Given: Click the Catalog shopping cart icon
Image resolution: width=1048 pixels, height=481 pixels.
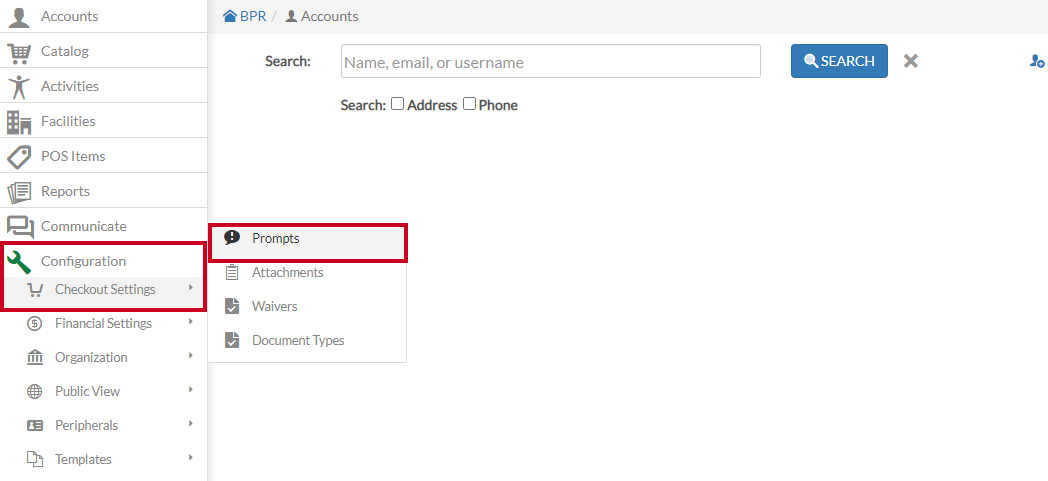Looking at the screenshot, I should pyautogui.click(x=19, y=52).
